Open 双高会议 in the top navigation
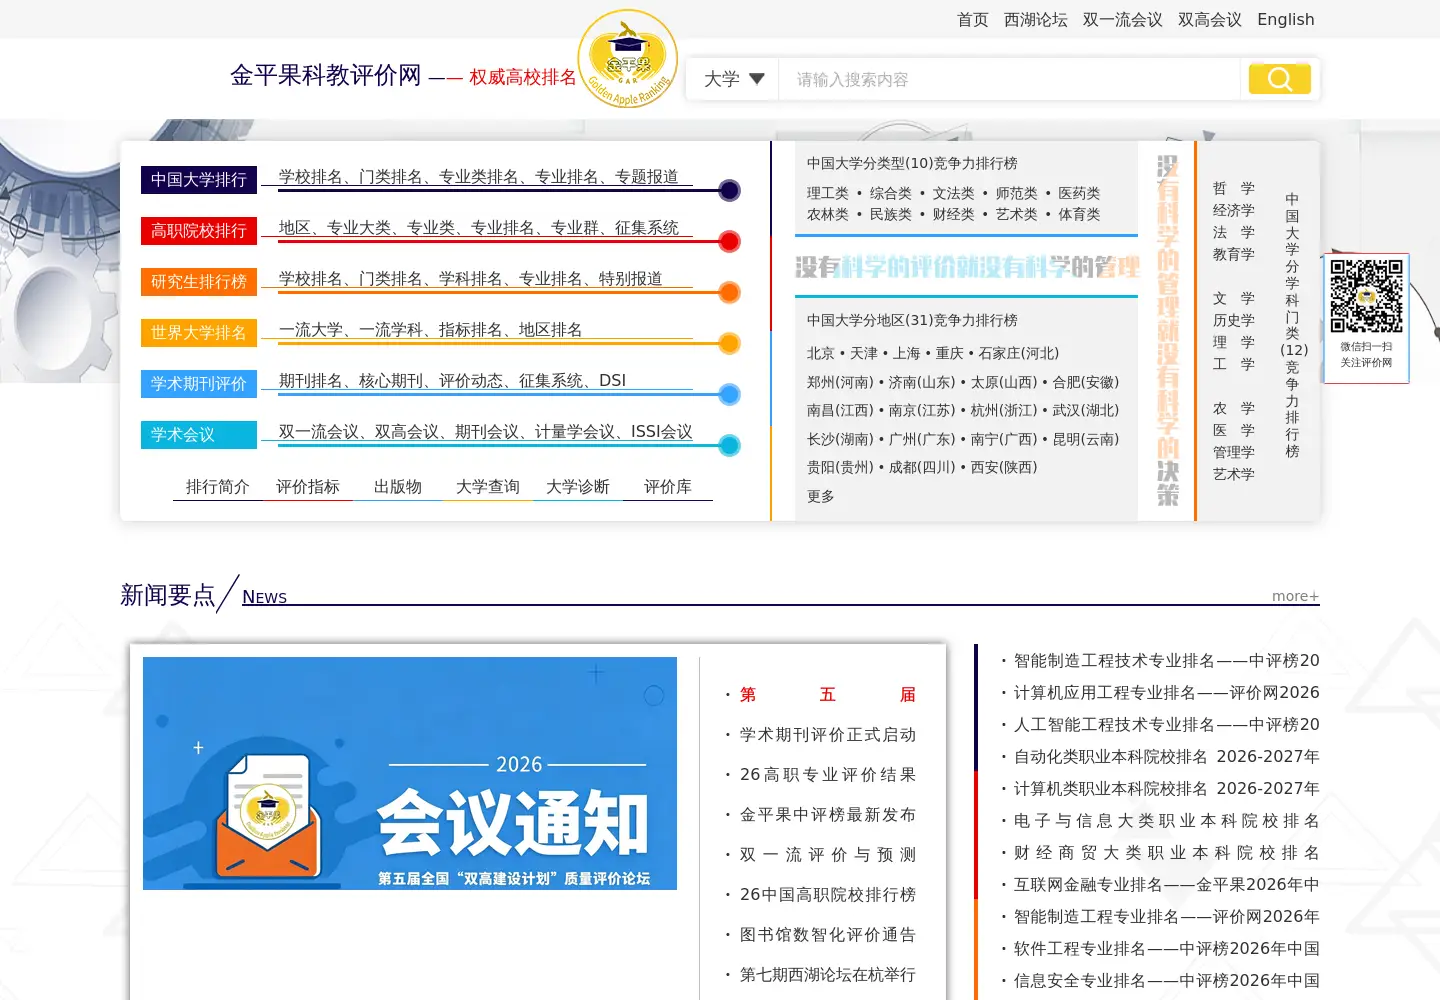This screenshot has height=1000, width=1440. click(1209, 20)
